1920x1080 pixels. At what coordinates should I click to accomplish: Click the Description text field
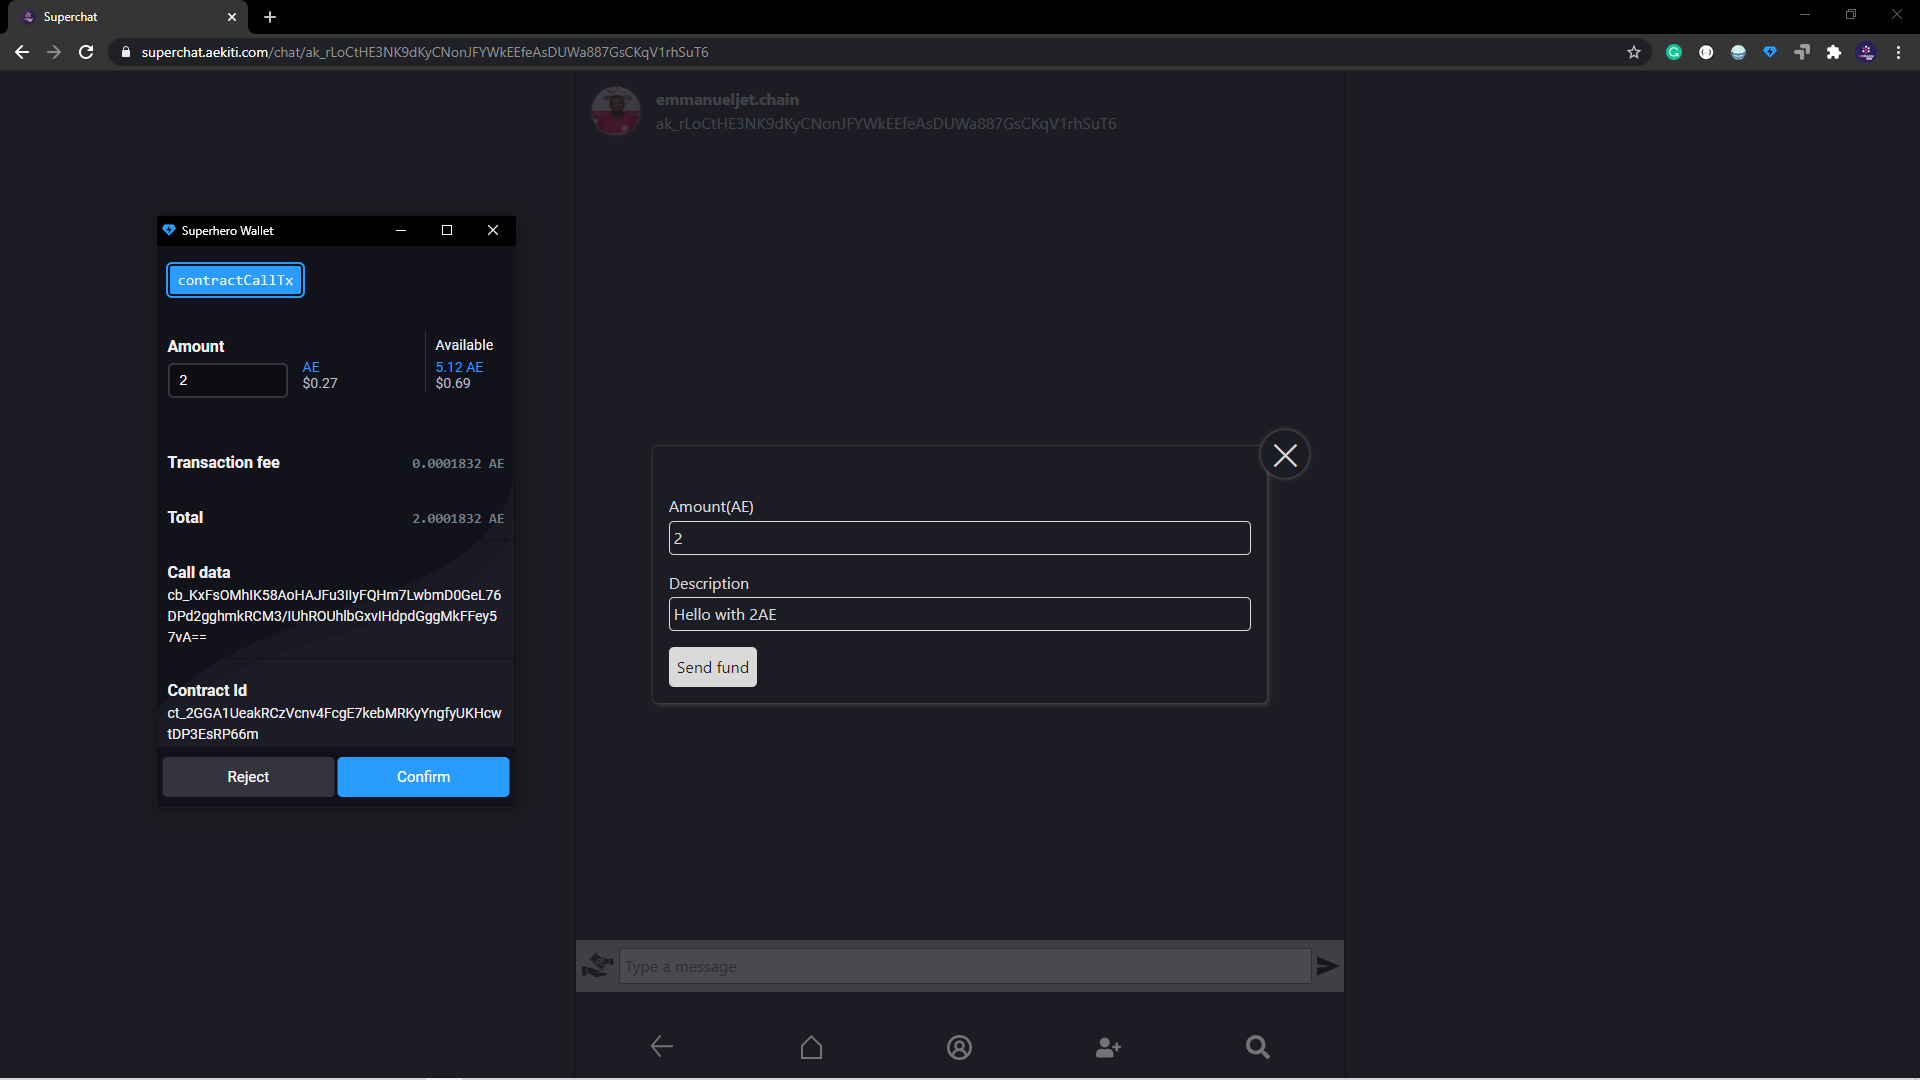pyautogui.click(x=959, y=614)
